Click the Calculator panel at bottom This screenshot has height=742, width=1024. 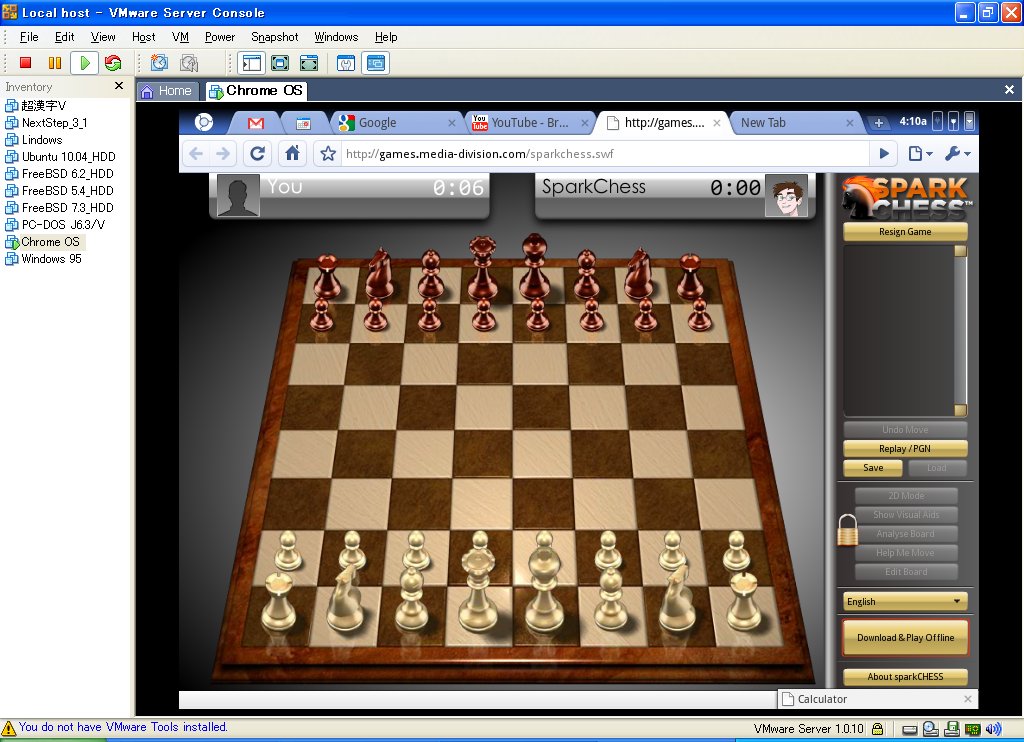tap(877, 699)
